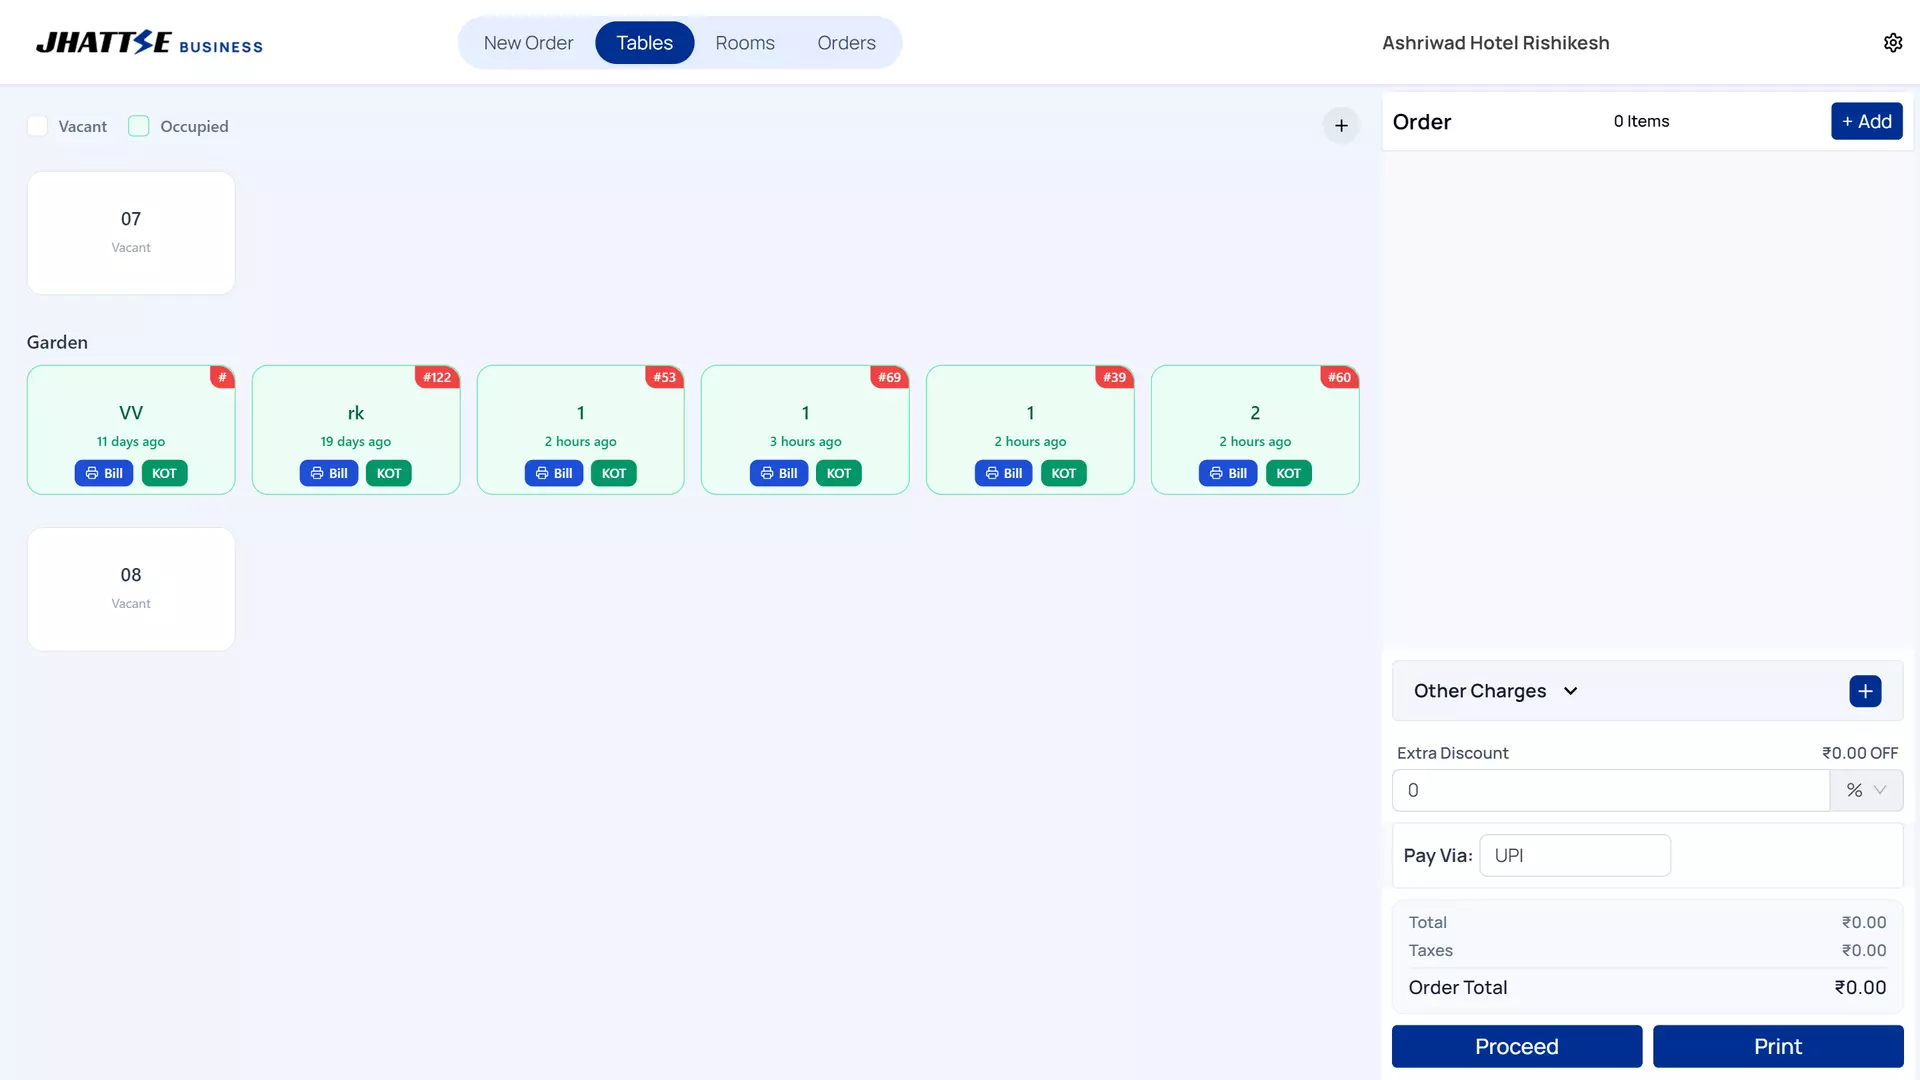This screenshot has height=1080, width=1920.
Task: Print Bill for order #39 table
Action: (1003, 473)
